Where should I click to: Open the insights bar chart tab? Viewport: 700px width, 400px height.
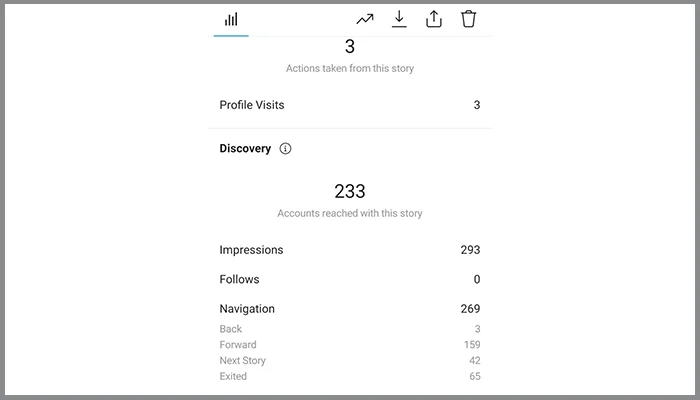tap(231, 20)
